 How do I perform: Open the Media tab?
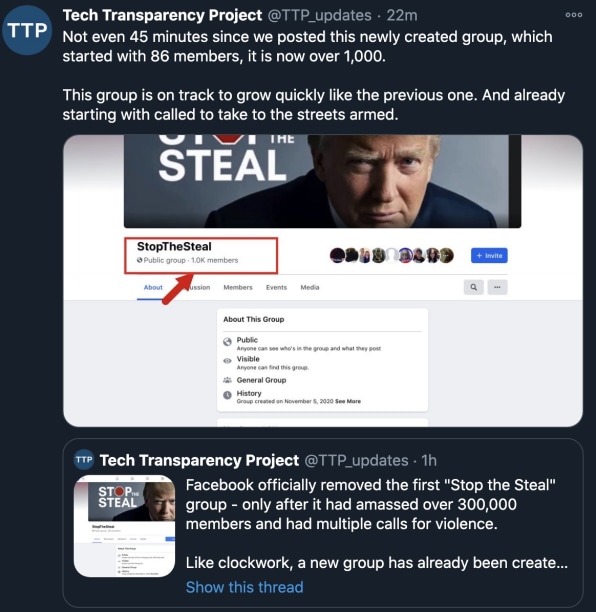[x=310, y=287]
